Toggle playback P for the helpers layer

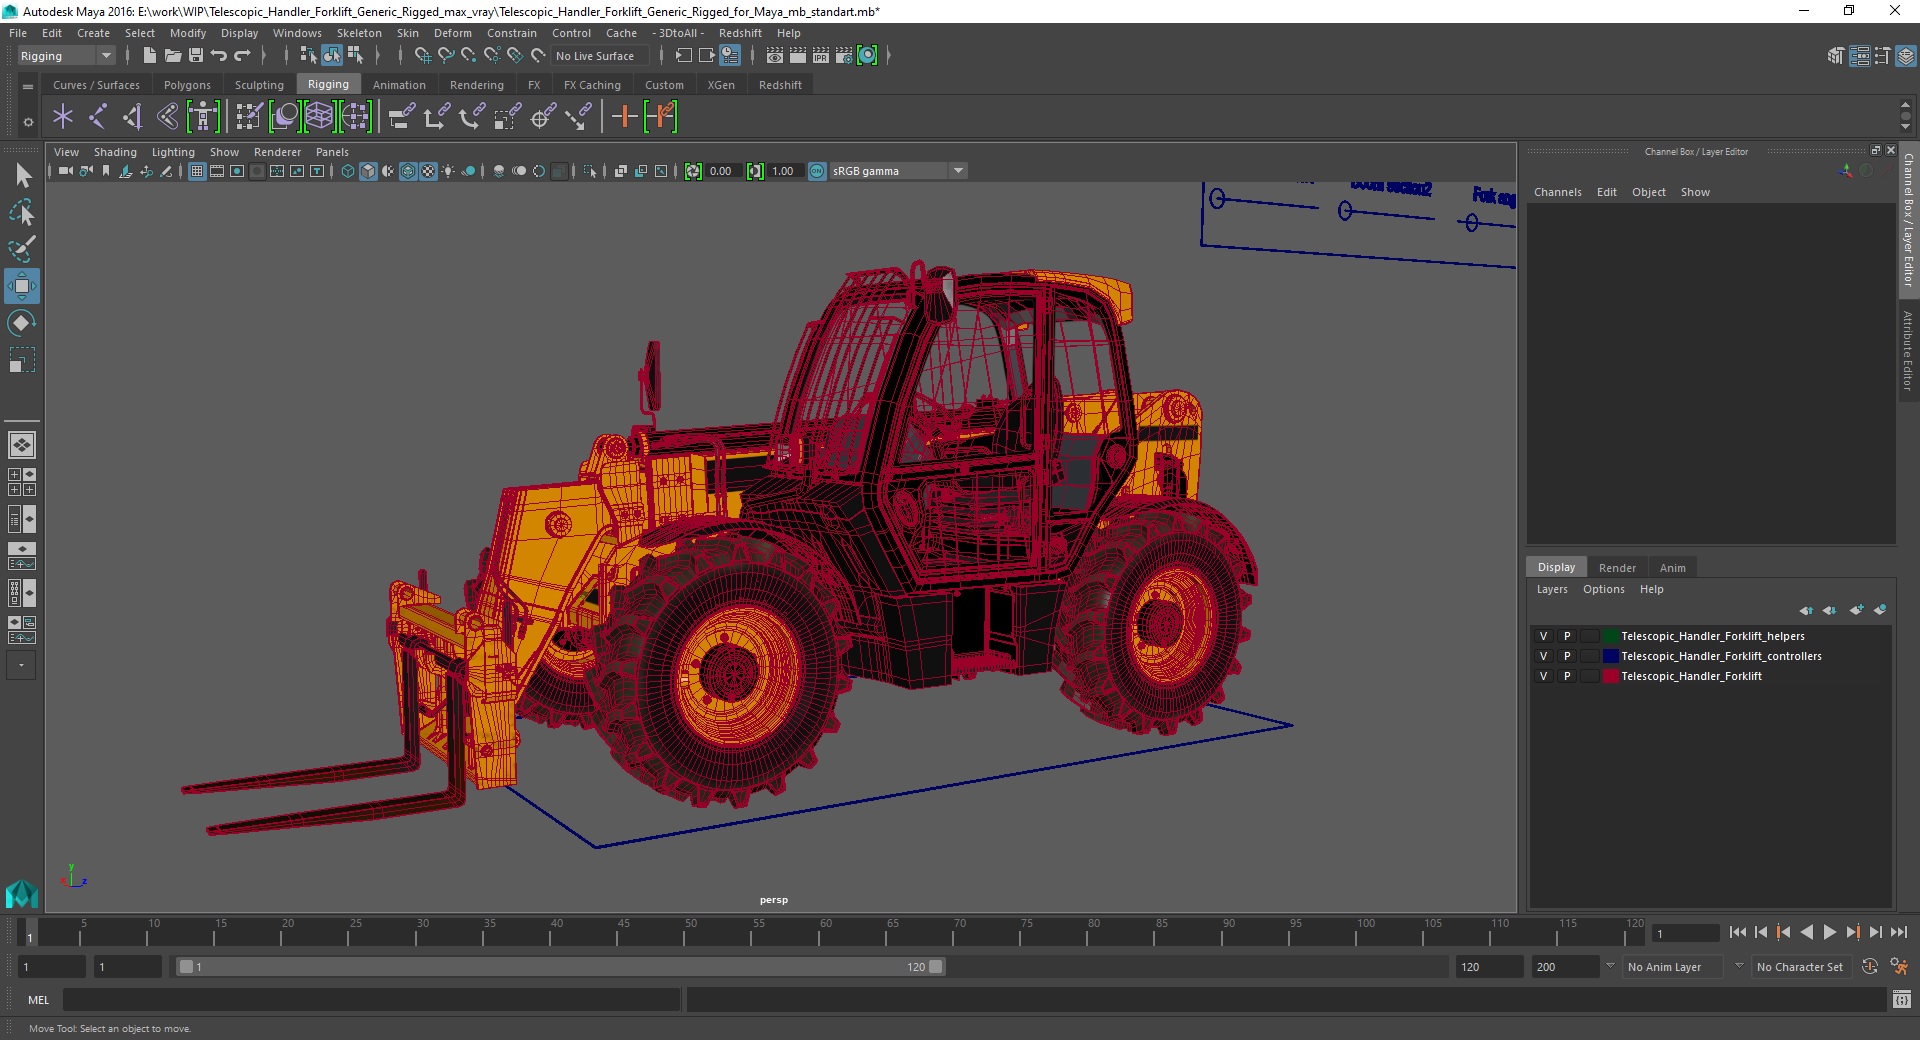pyautogui.click(x=1567, y=636)
